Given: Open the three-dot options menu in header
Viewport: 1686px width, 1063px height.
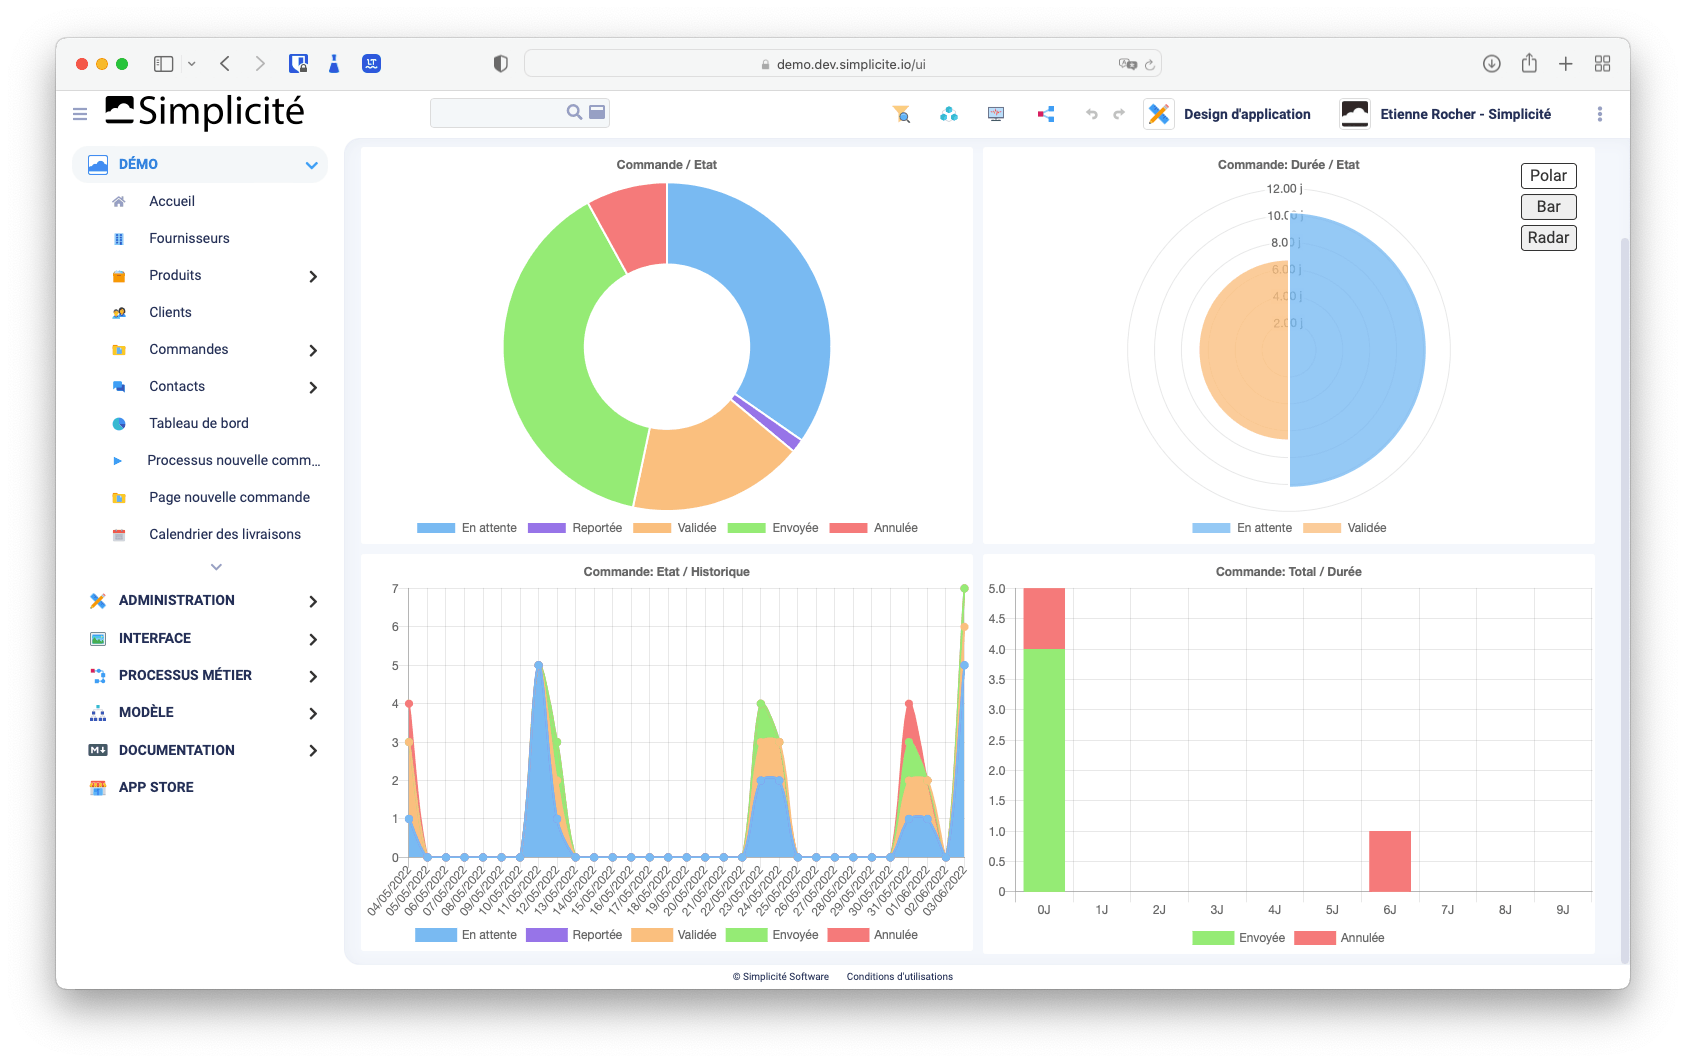Looking at the screenshot, I should coord(1600,114).
